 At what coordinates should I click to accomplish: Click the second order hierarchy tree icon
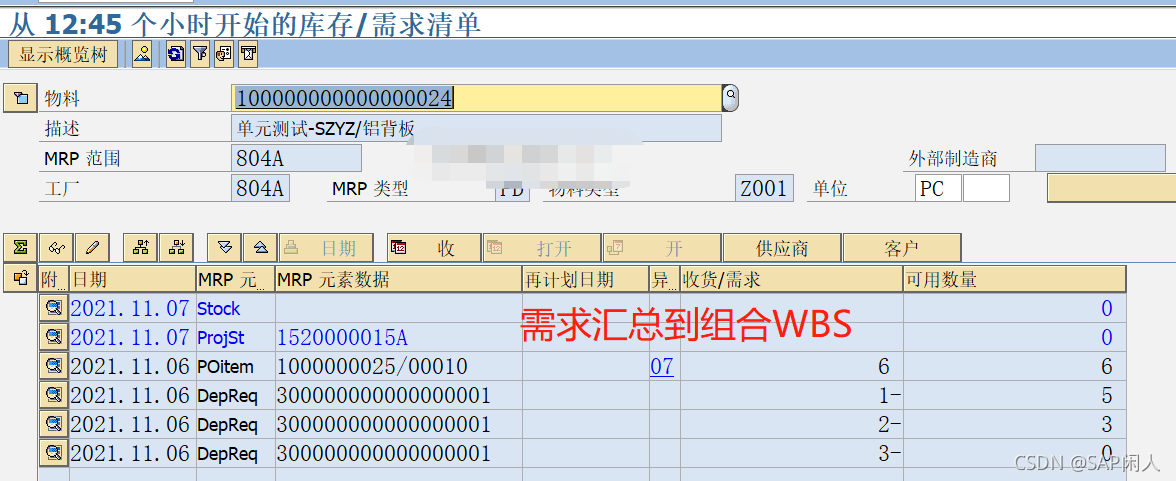(x=177, y=248)
